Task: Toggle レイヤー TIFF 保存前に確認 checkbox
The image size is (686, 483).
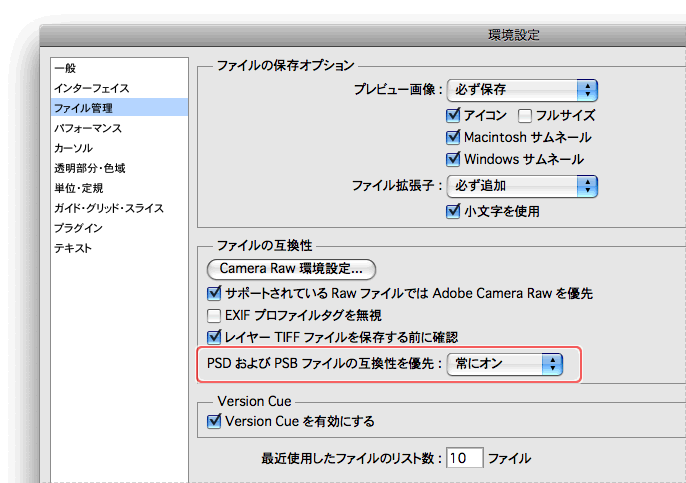Action: pyautogui.click(x=214, y=337)
